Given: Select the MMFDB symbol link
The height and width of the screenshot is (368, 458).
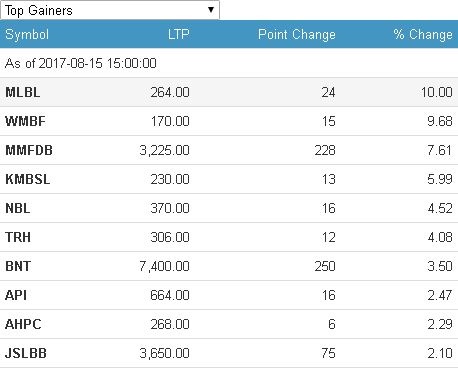Looking at the screenshot, I should tap(29, 150).
